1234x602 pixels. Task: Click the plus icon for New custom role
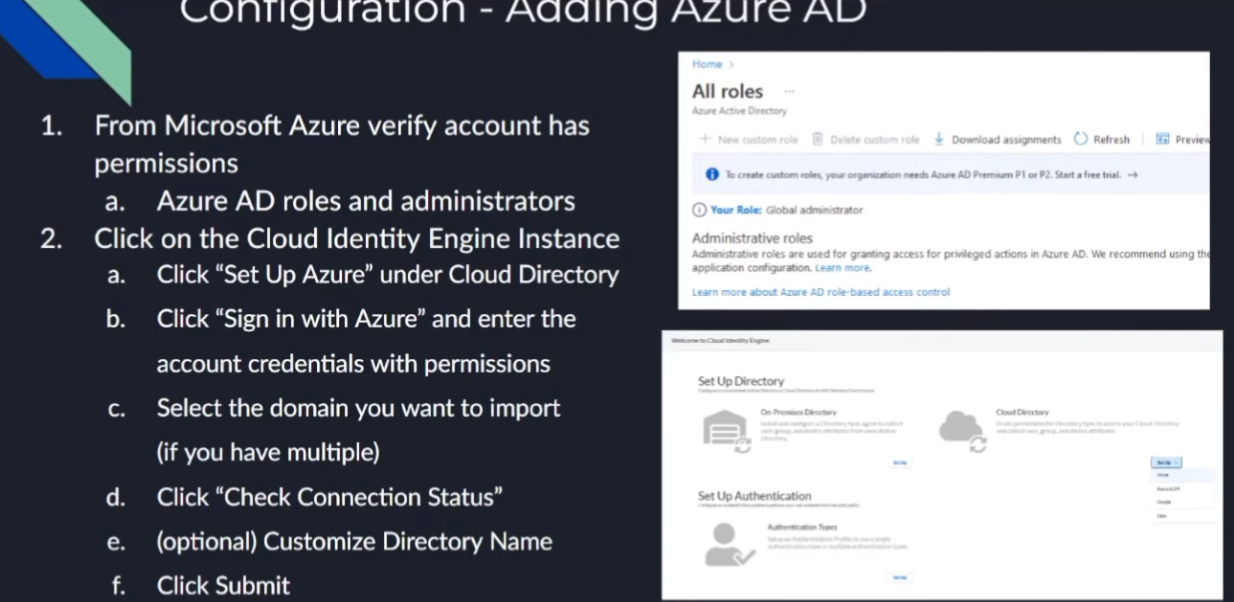(704, 140)
